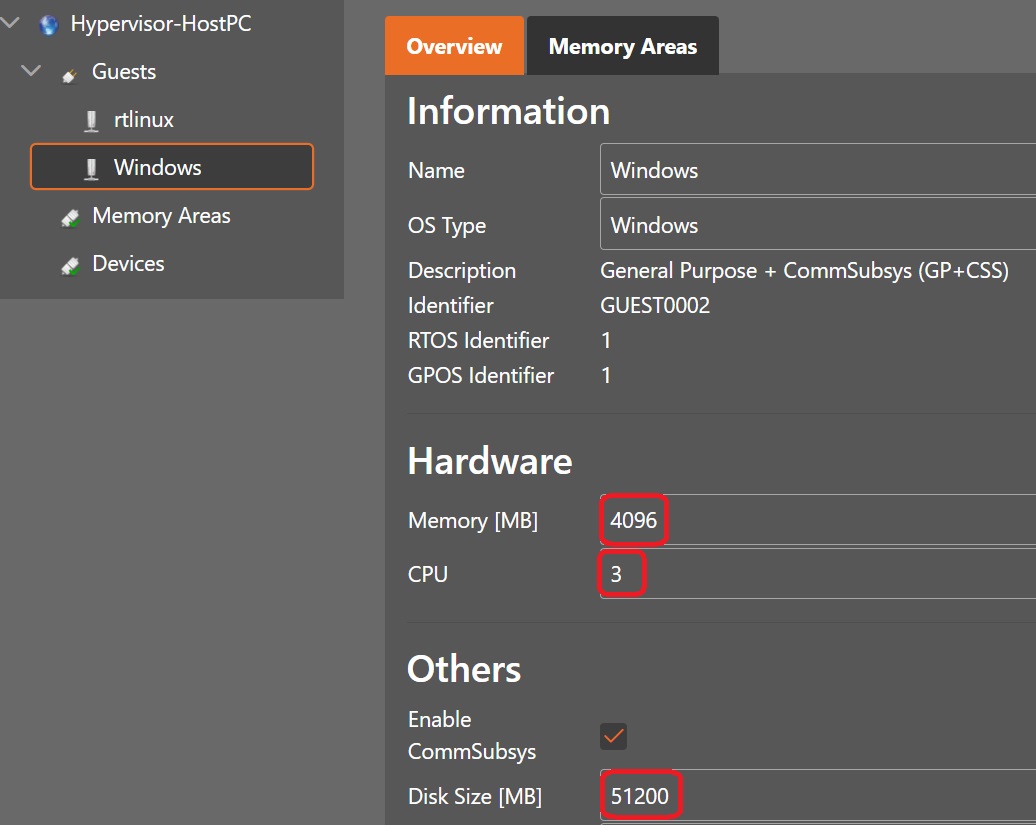Click the Devices tree icon

point(70,265)
